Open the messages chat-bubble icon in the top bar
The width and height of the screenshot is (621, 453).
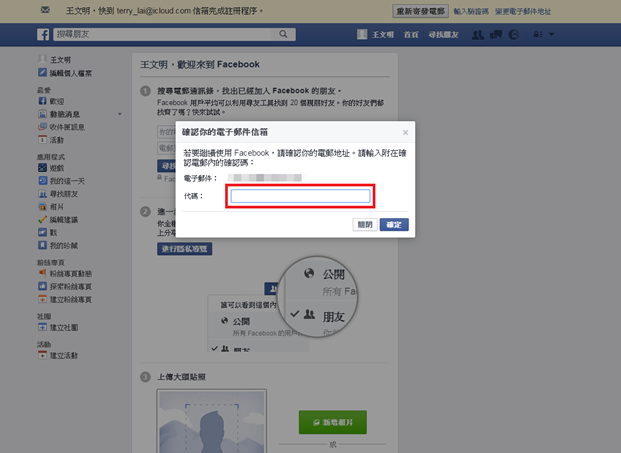(x=496, y=35)
